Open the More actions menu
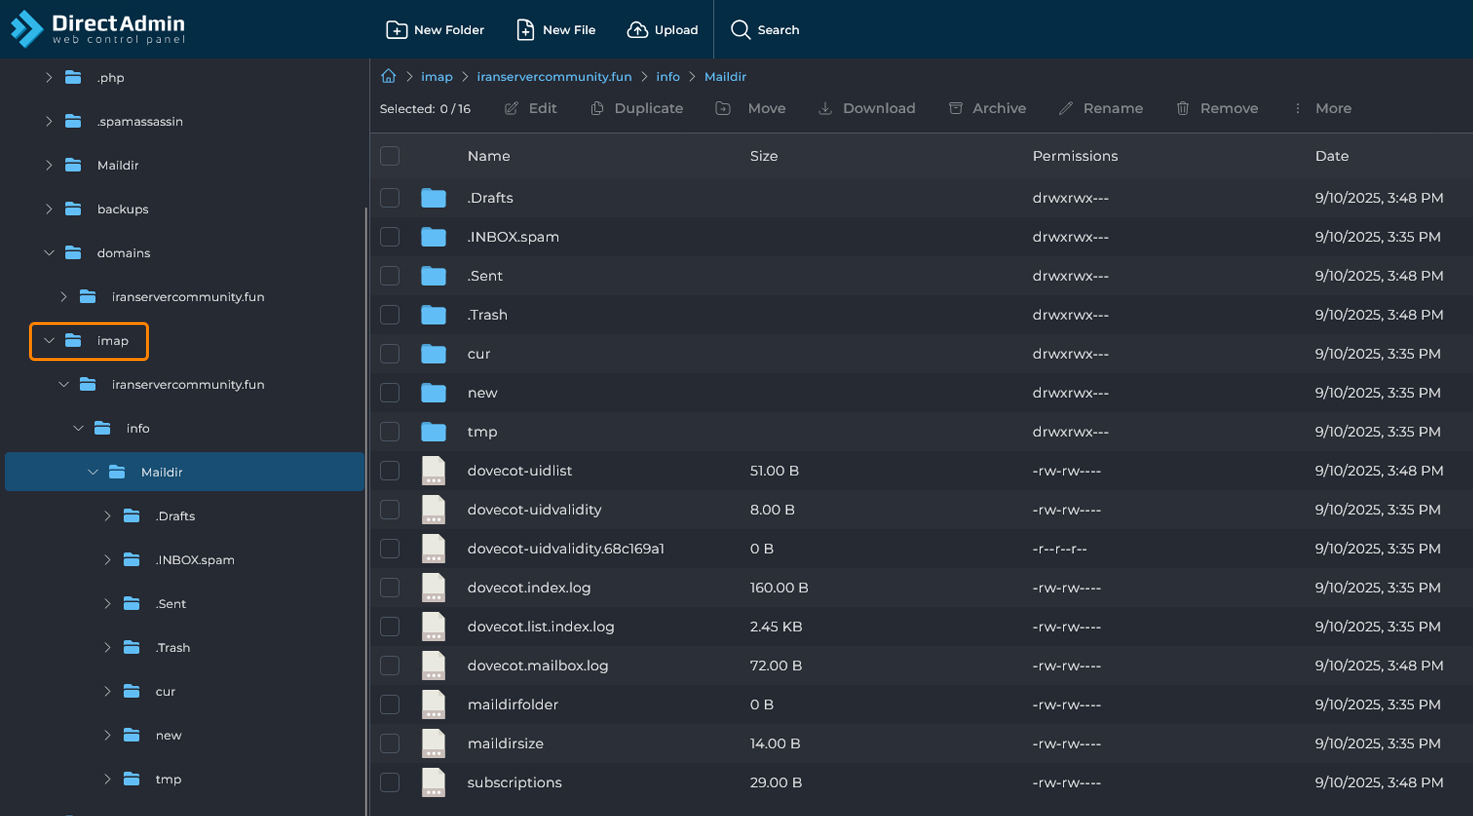This screenshot has width=1473, height=816. 1322,108
